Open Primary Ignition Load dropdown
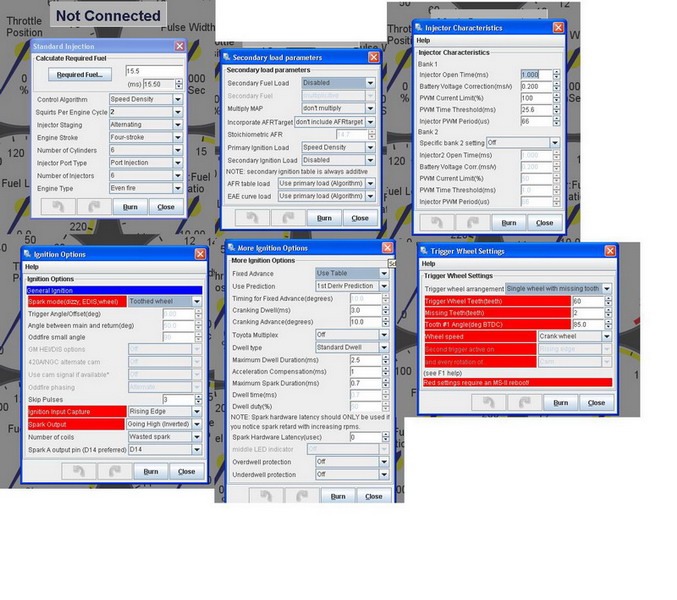 coord(370,147)
